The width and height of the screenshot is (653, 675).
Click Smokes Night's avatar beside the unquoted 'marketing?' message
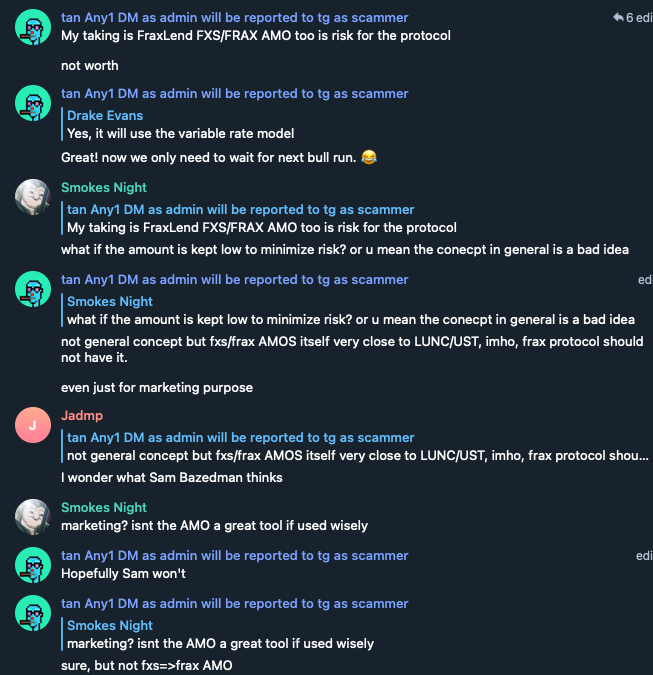point(34,518)
